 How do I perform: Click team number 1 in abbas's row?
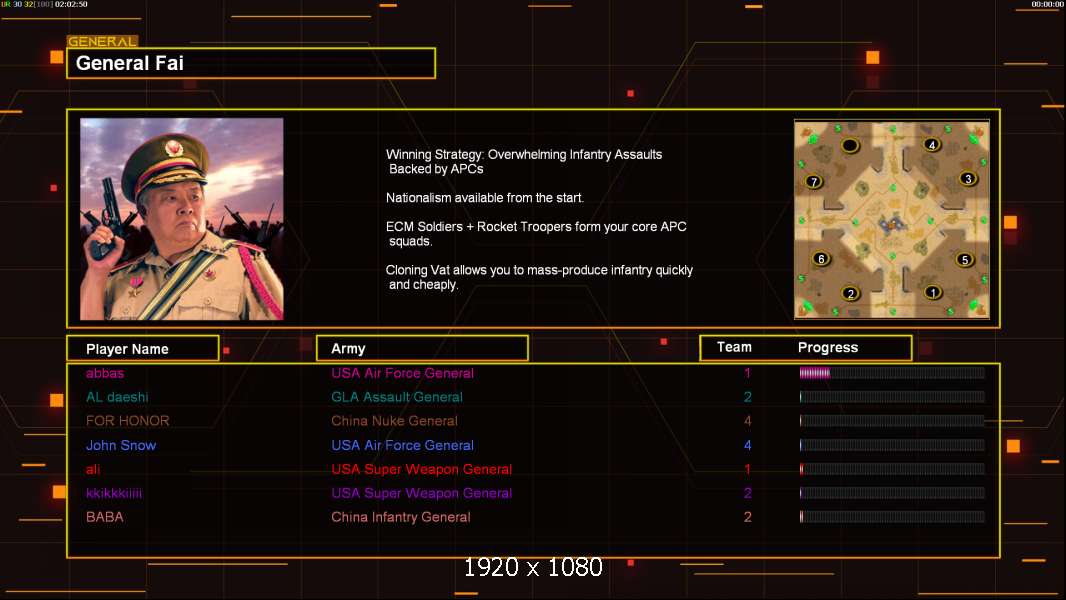(x=747, y=373)
